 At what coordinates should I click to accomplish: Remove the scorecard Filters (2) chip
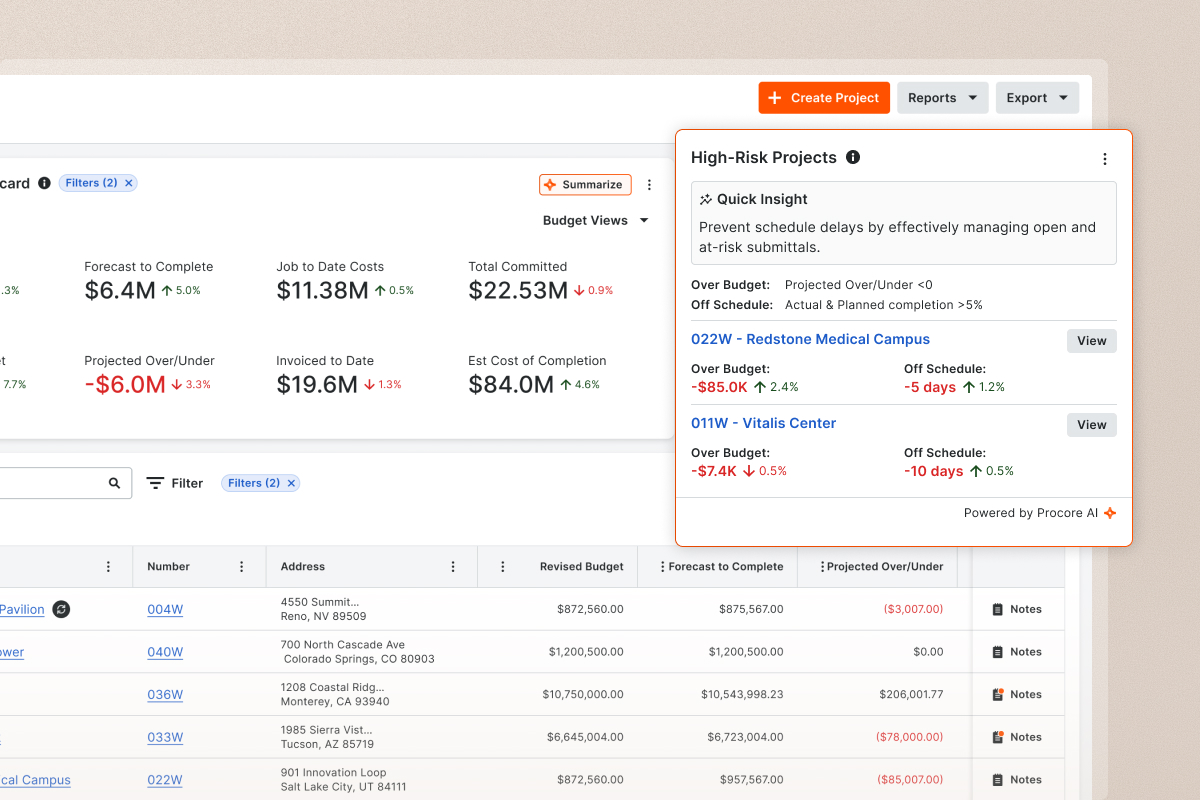coord(129,183)
